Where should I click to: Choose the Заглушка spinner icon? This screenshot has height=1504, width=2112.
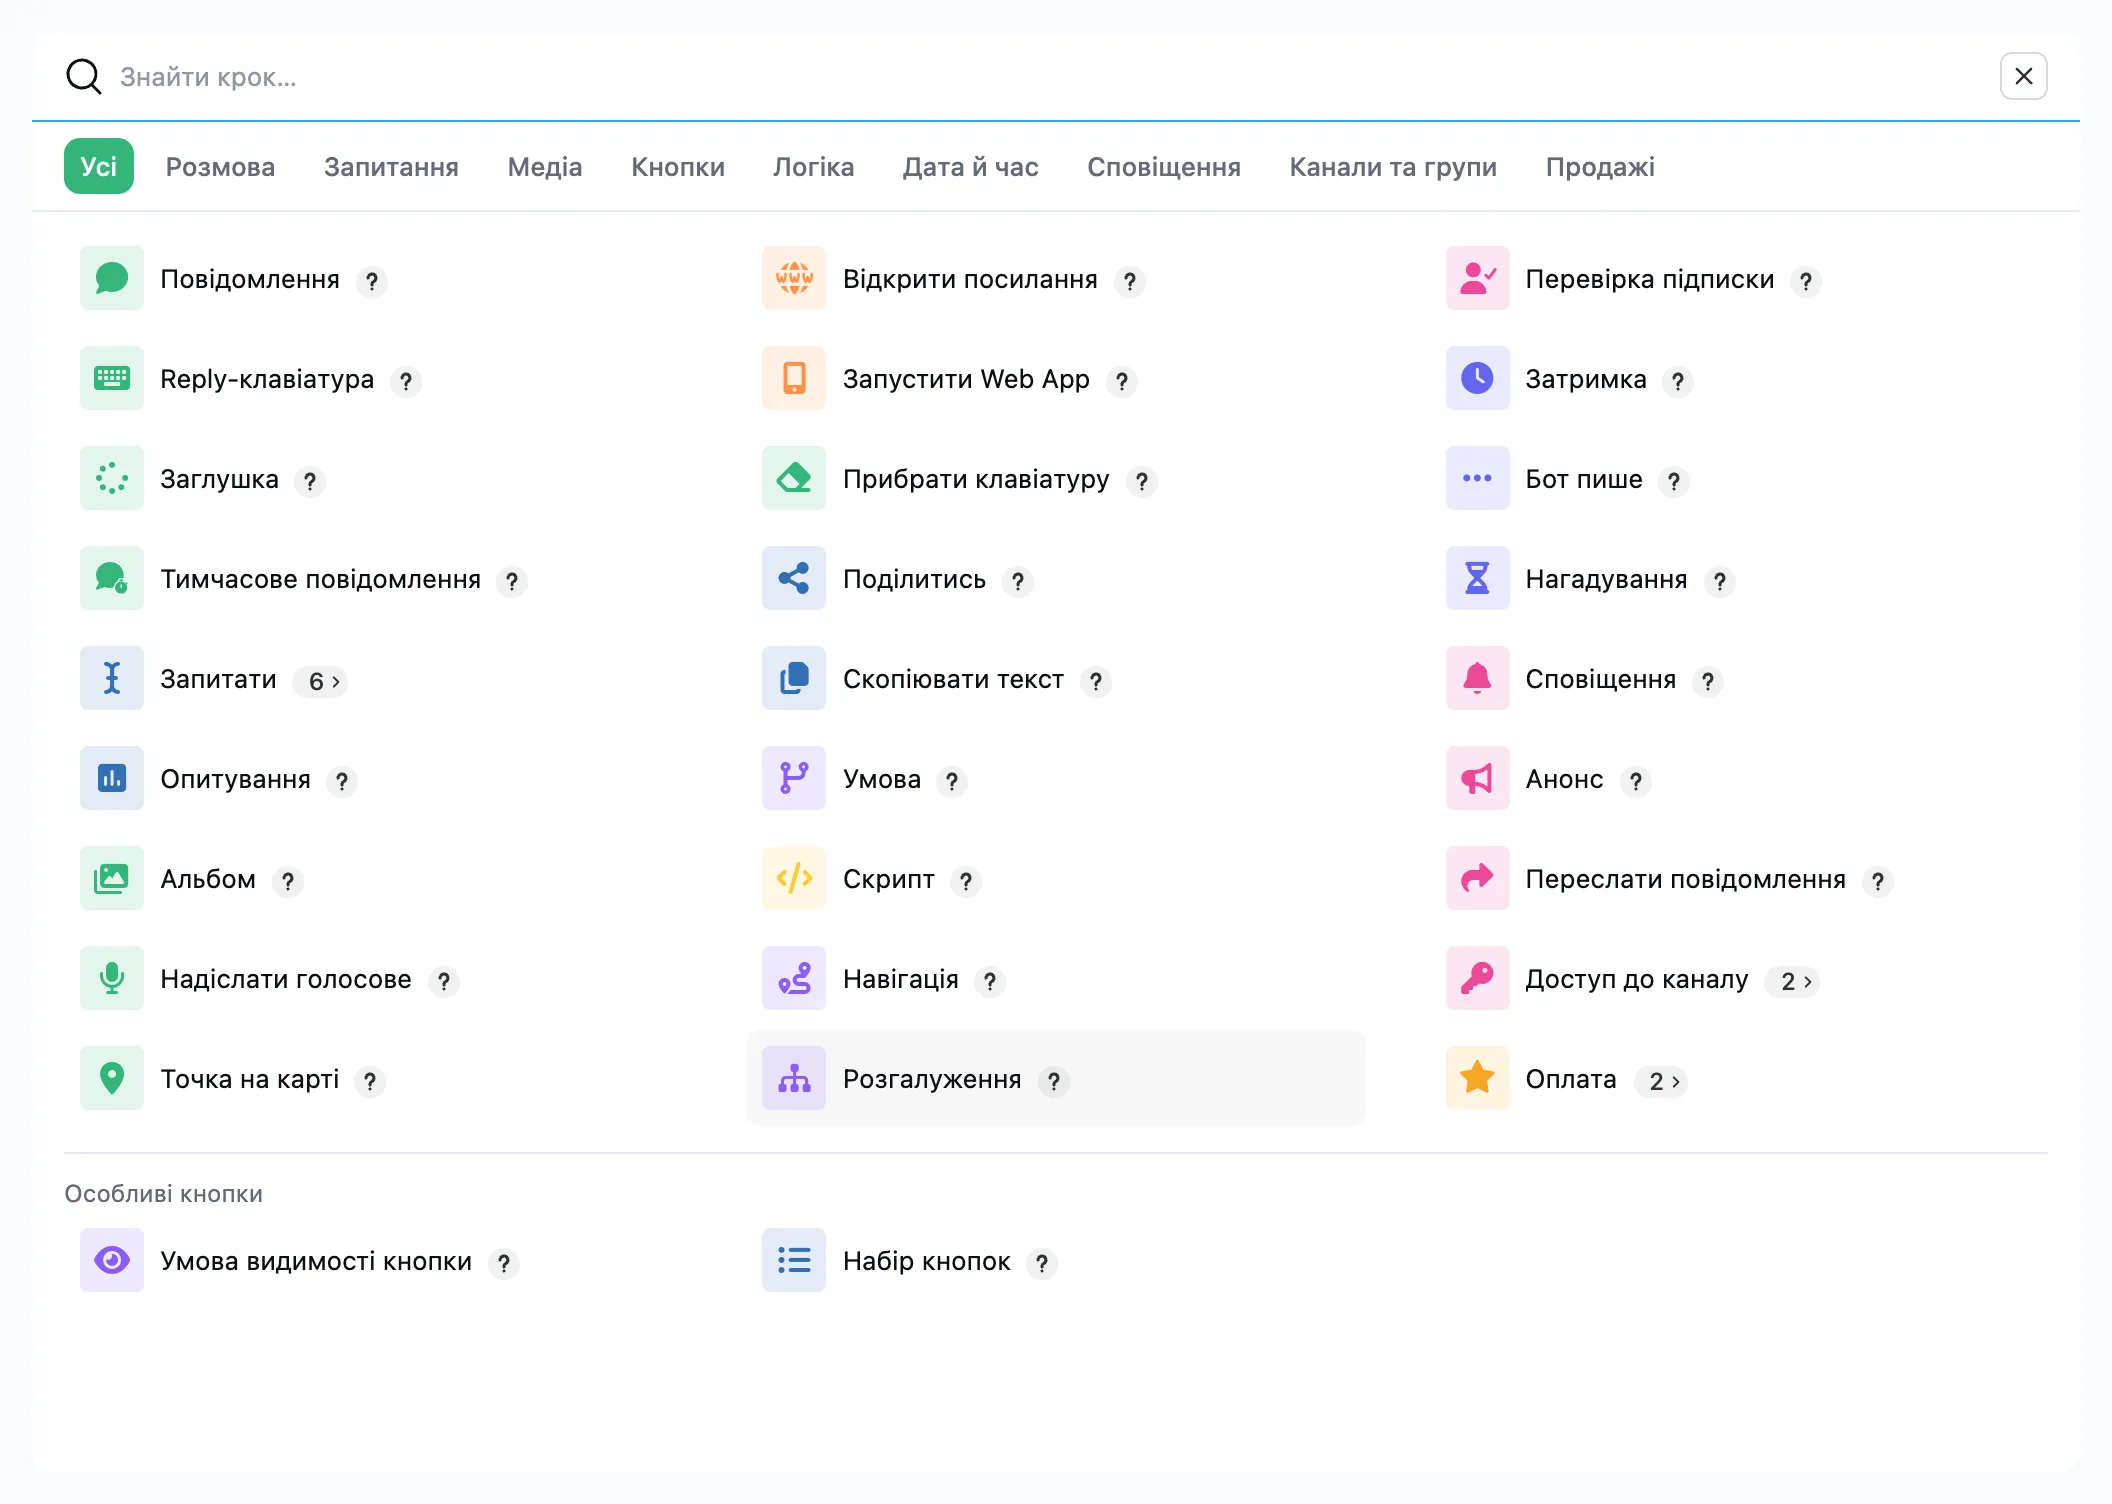coord(112,478)
